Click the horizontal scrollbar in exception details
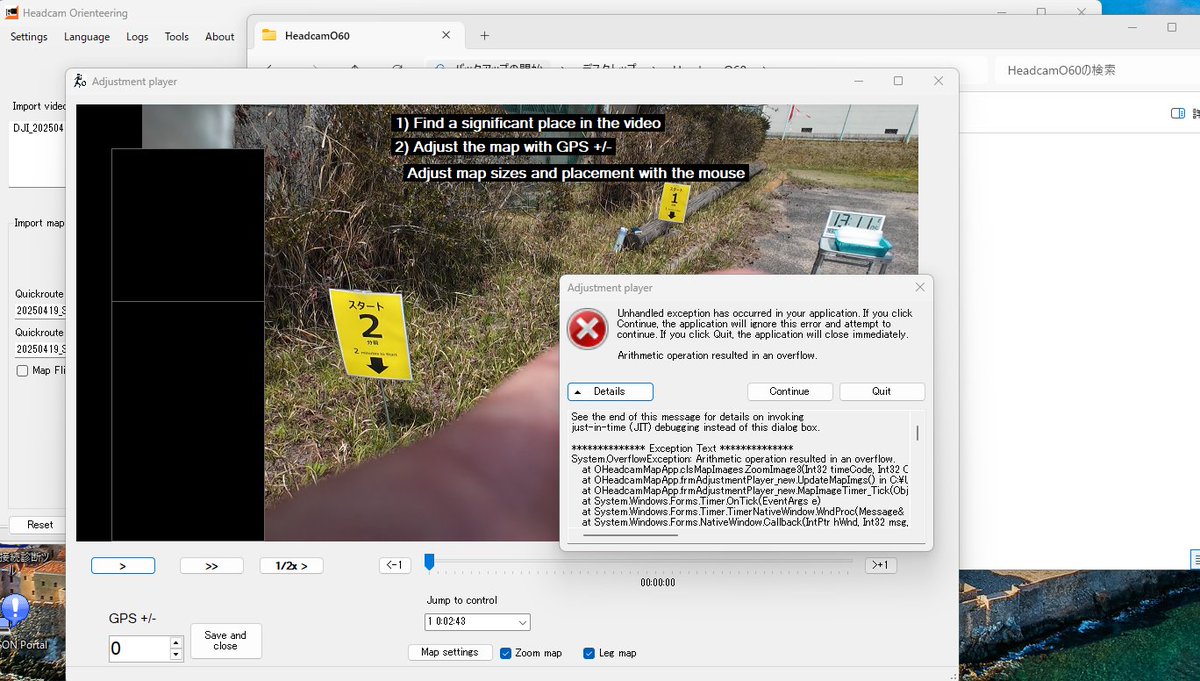This screenshot has height=681, width=1200. (629, 535)
